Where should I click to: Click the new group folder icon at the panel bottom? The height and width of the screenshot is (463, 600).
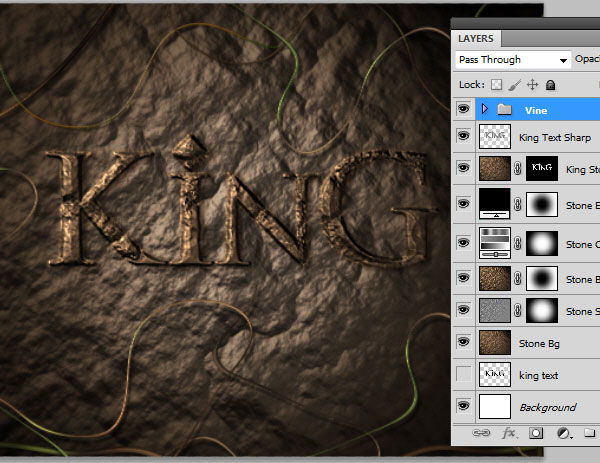coord(590,433)
